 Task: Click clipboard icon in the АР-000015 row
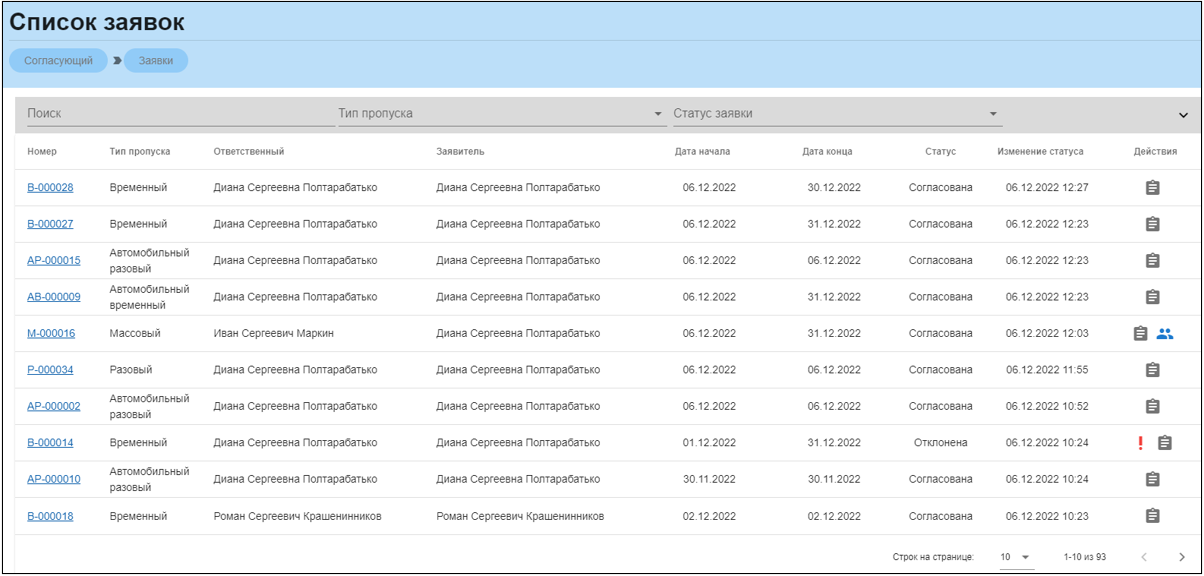[x=1152, y=261]
